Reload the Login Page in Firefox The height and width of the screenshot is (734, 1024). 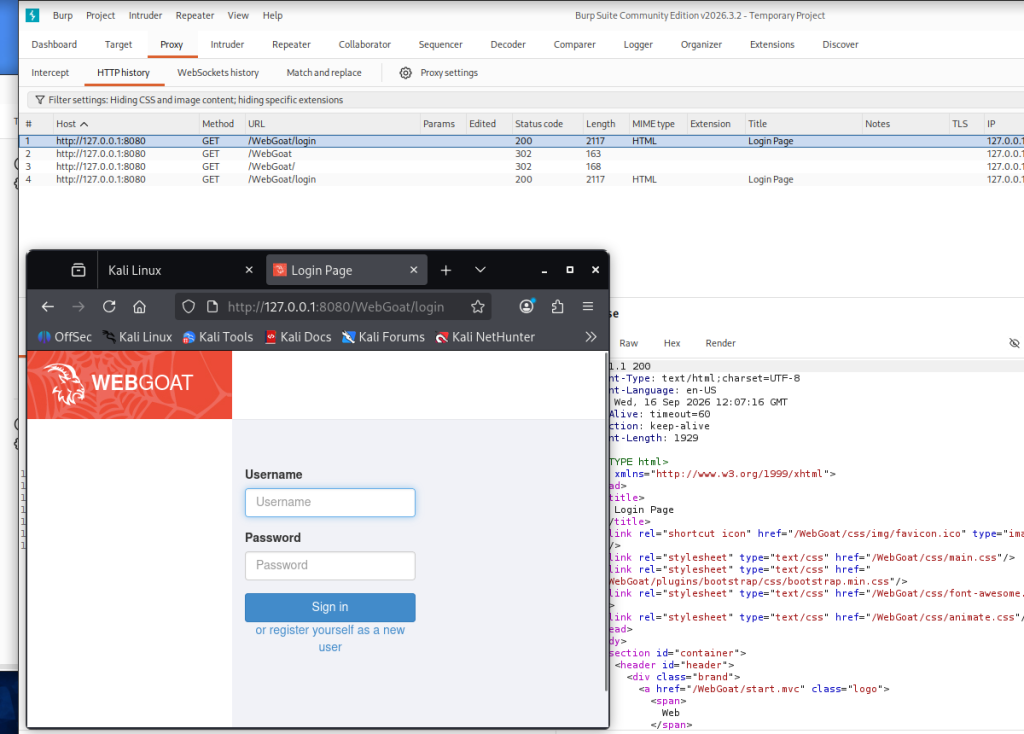tap(109, 306)
